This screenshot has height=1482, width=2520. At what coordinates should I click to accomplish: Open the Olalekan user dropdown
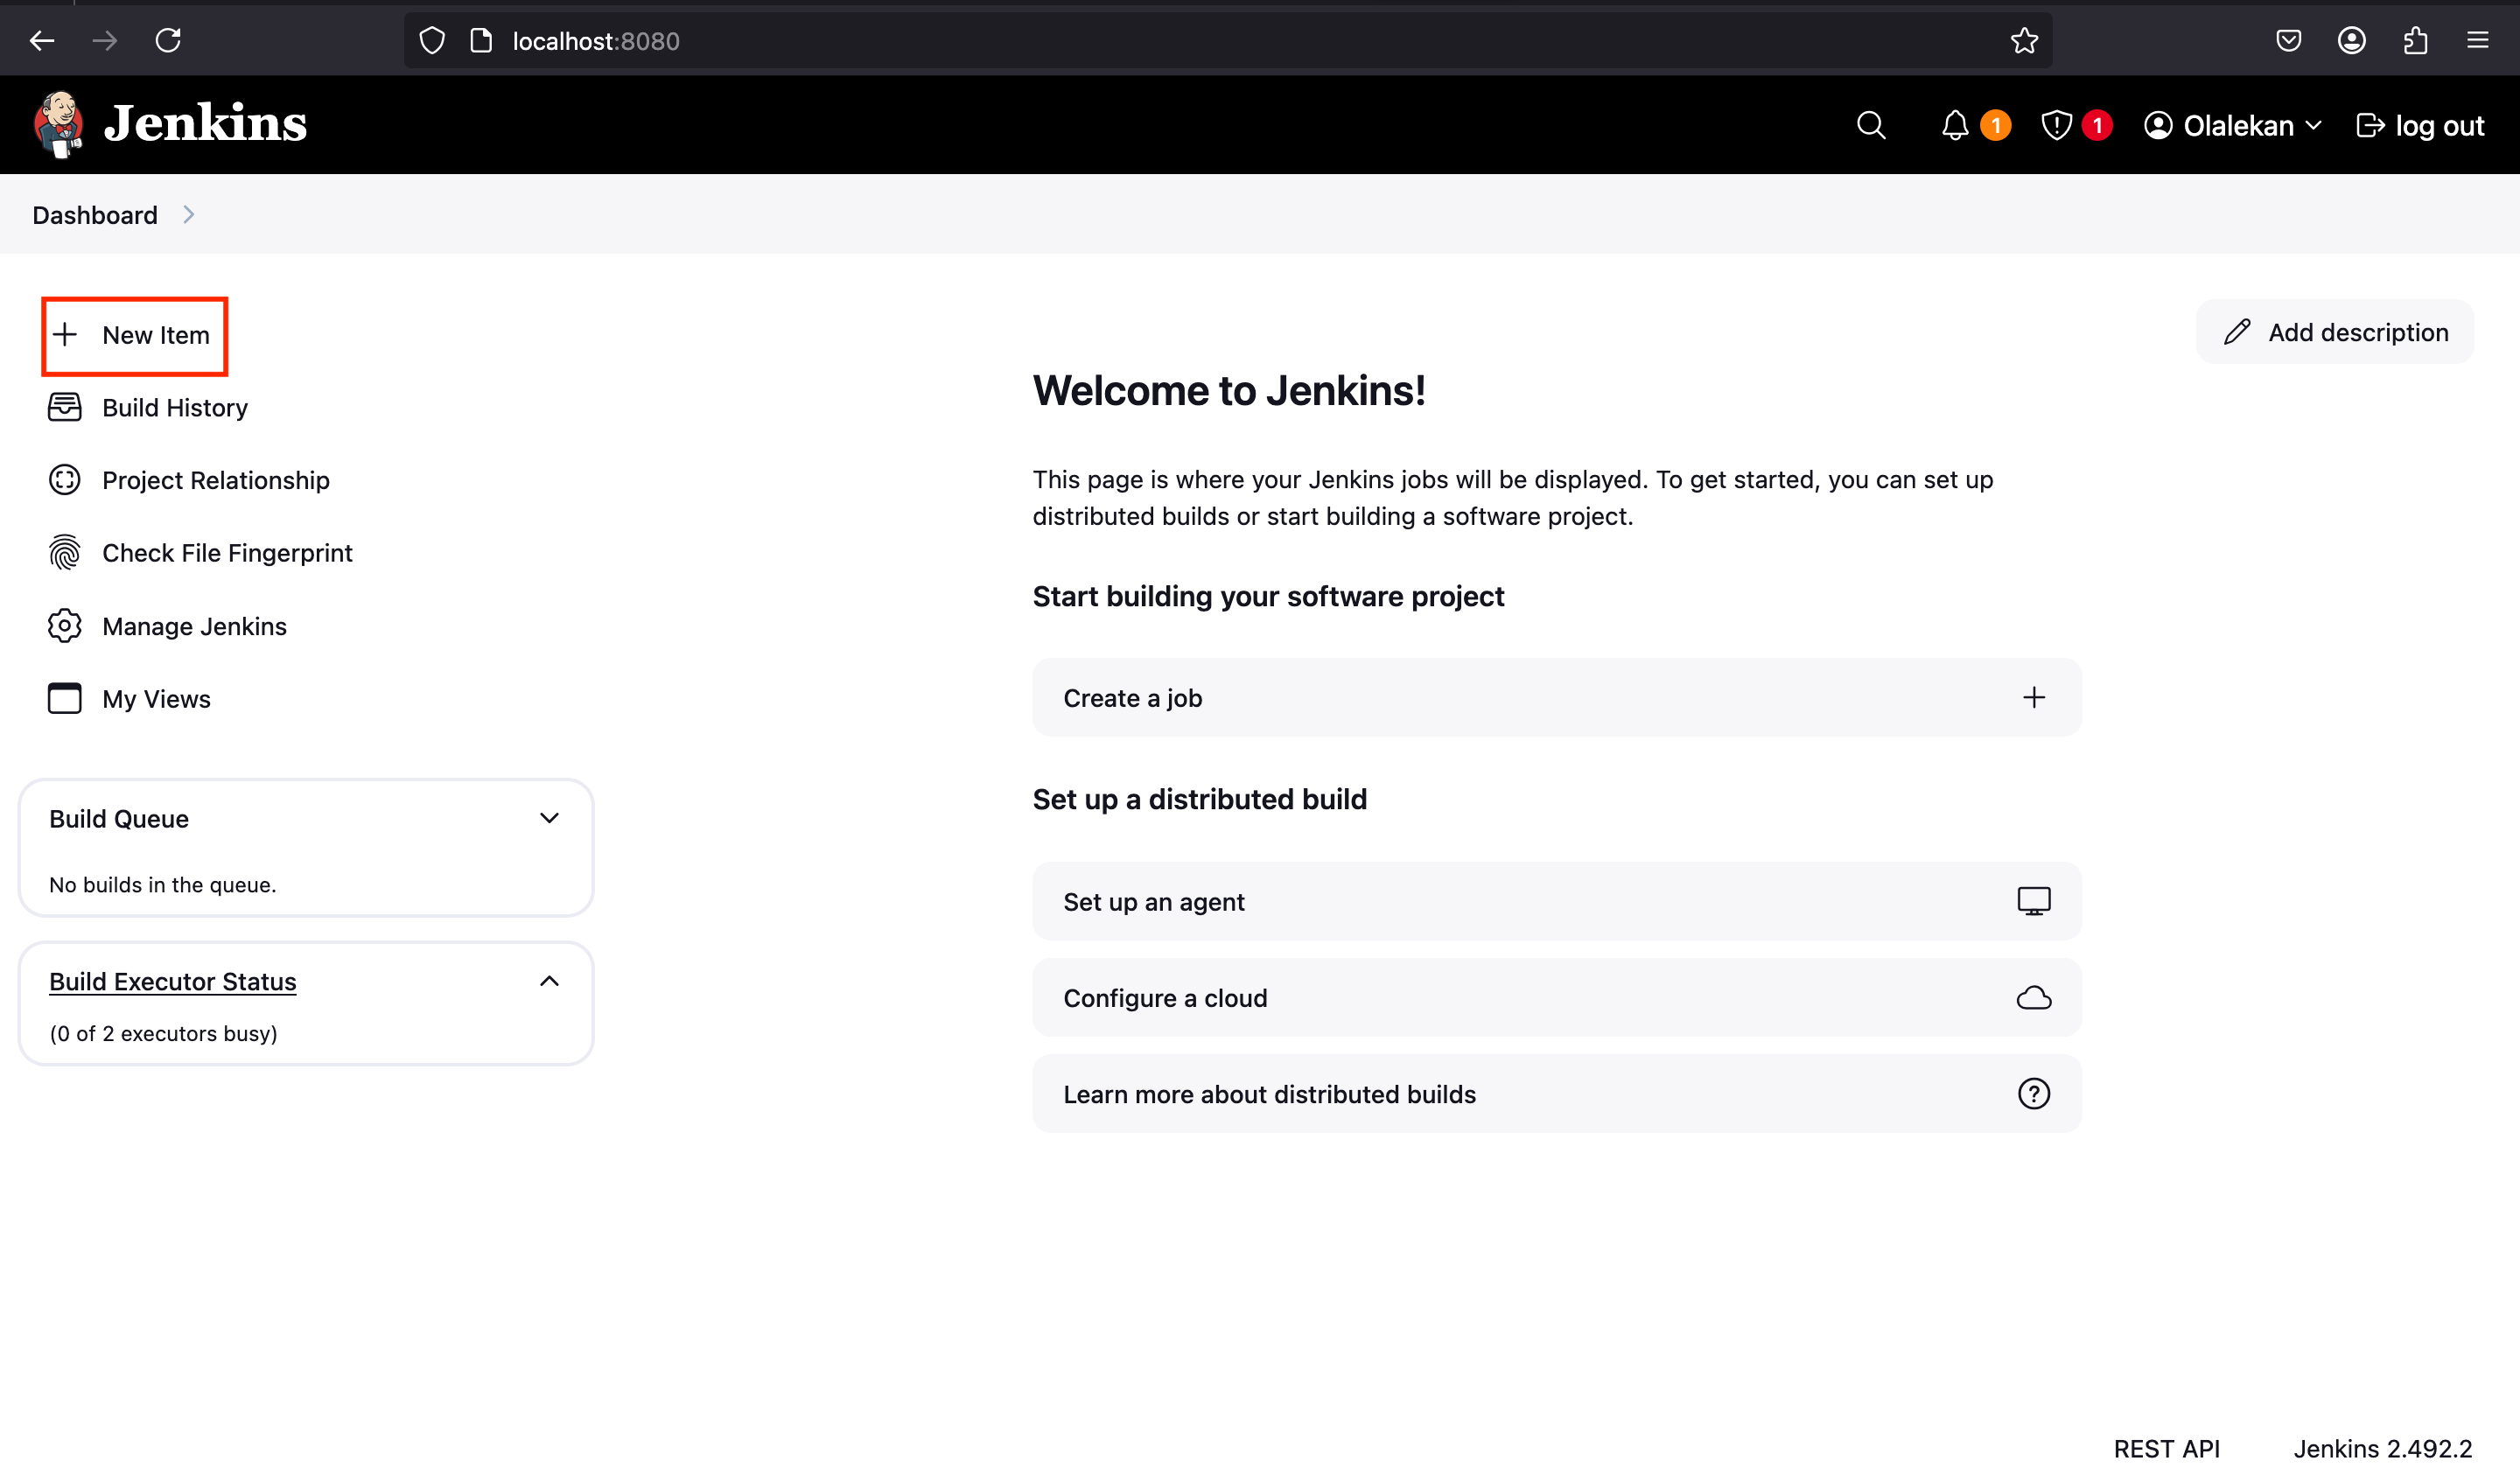point(2232,125)
